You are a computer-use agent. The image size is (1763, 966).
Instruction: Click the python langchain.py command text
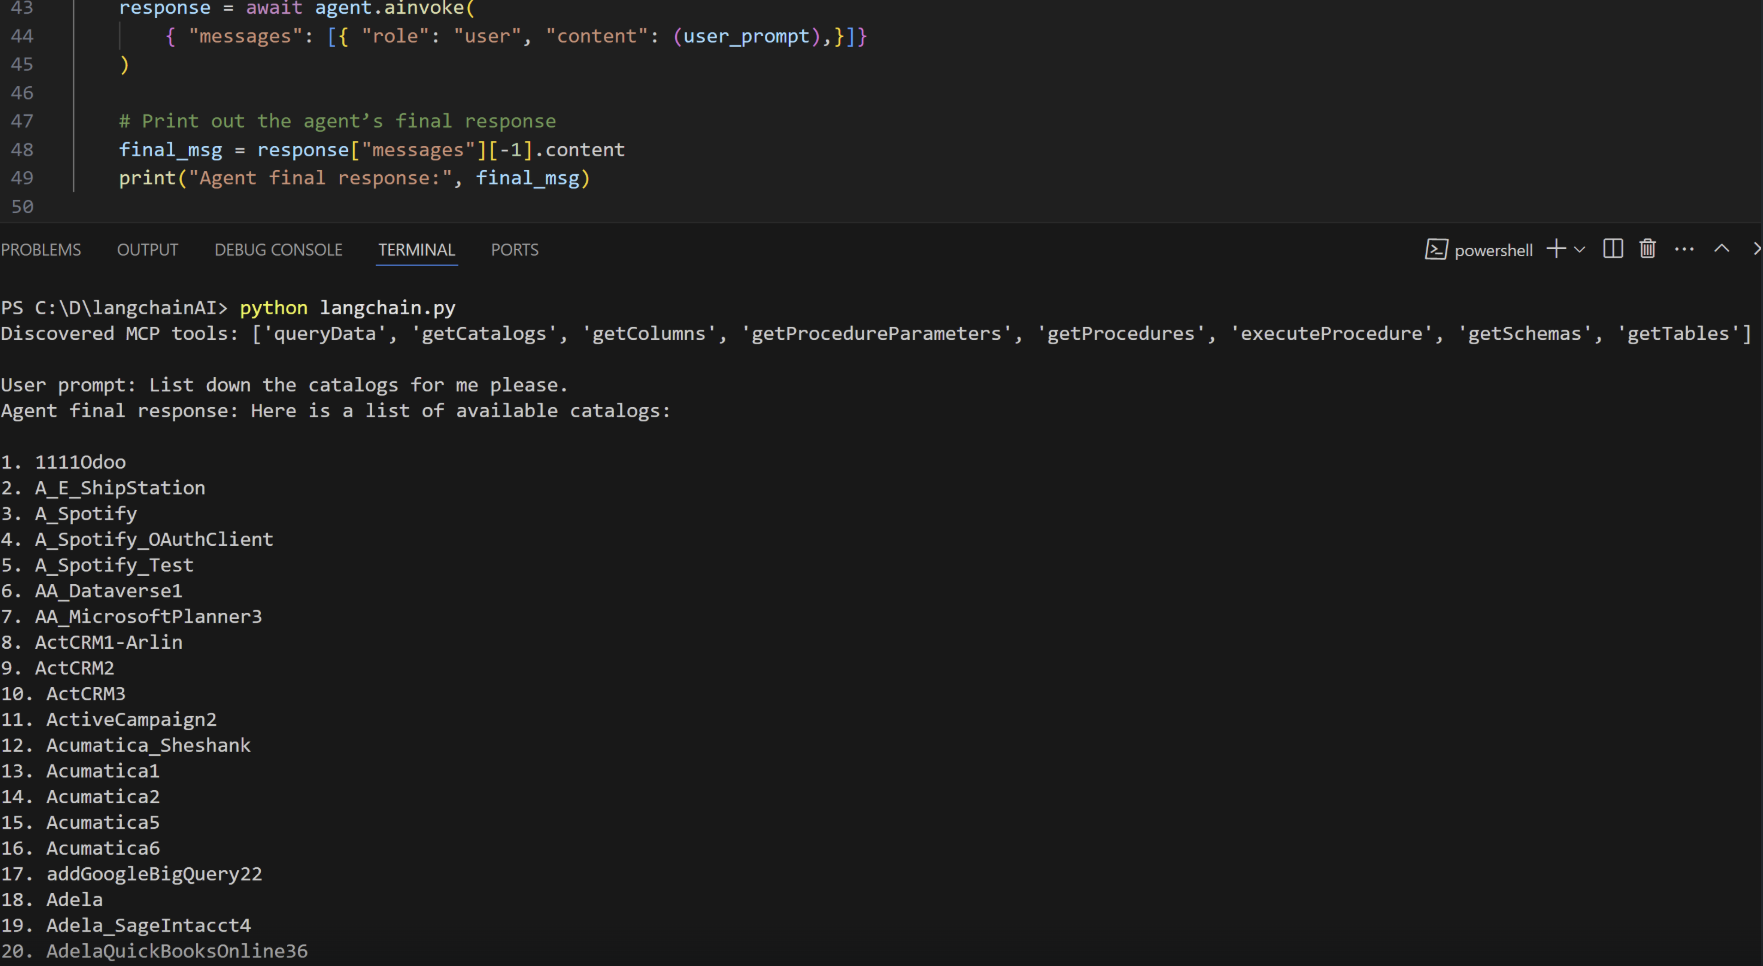(347, 308)
